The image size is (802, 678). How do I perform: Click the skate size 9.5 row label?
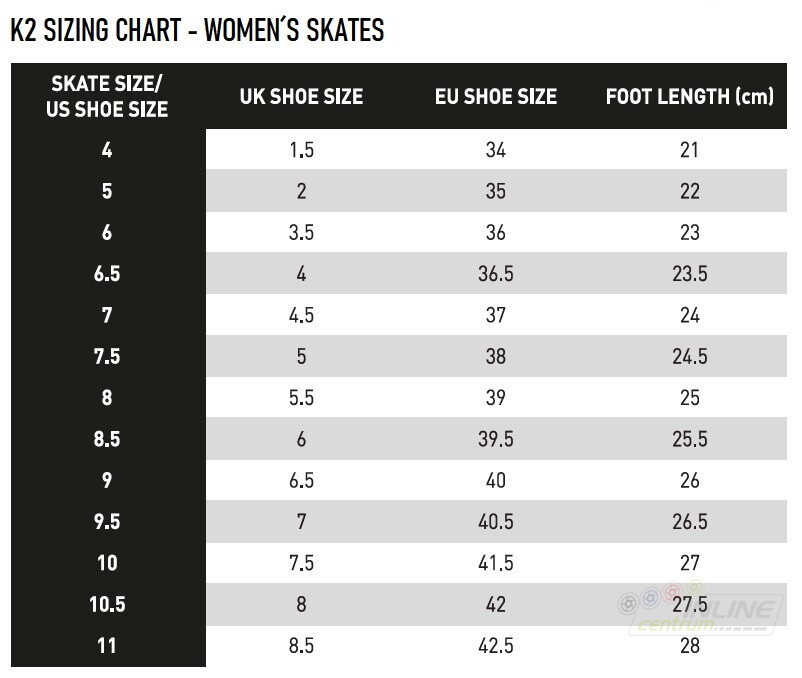tap(107, 521)
